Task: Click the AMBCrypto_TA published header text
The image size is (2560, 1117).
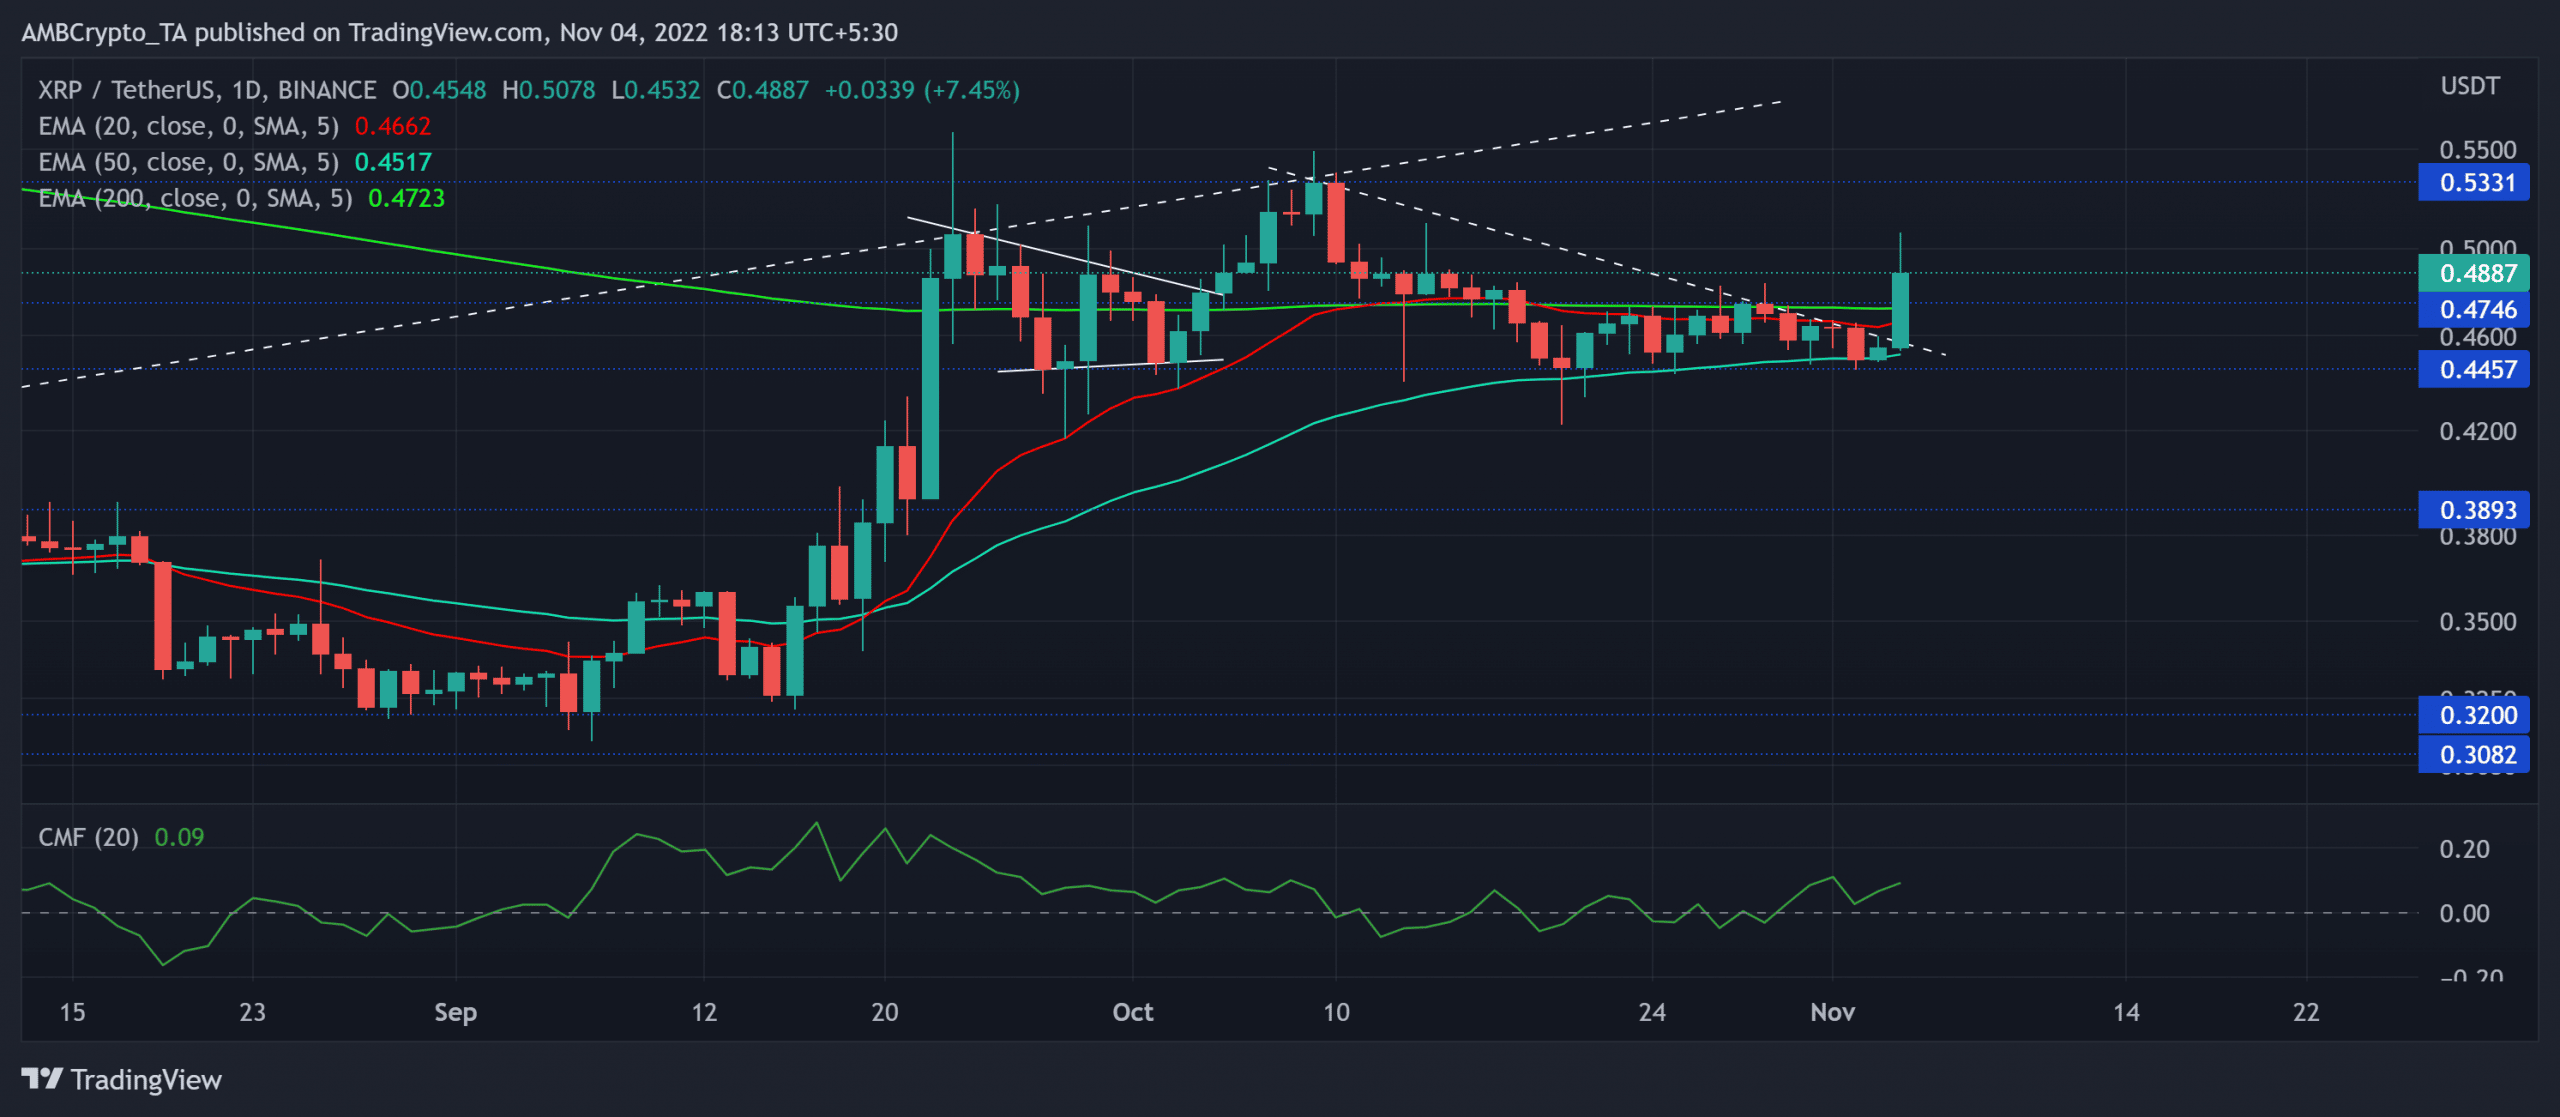Action: [459, 33]
